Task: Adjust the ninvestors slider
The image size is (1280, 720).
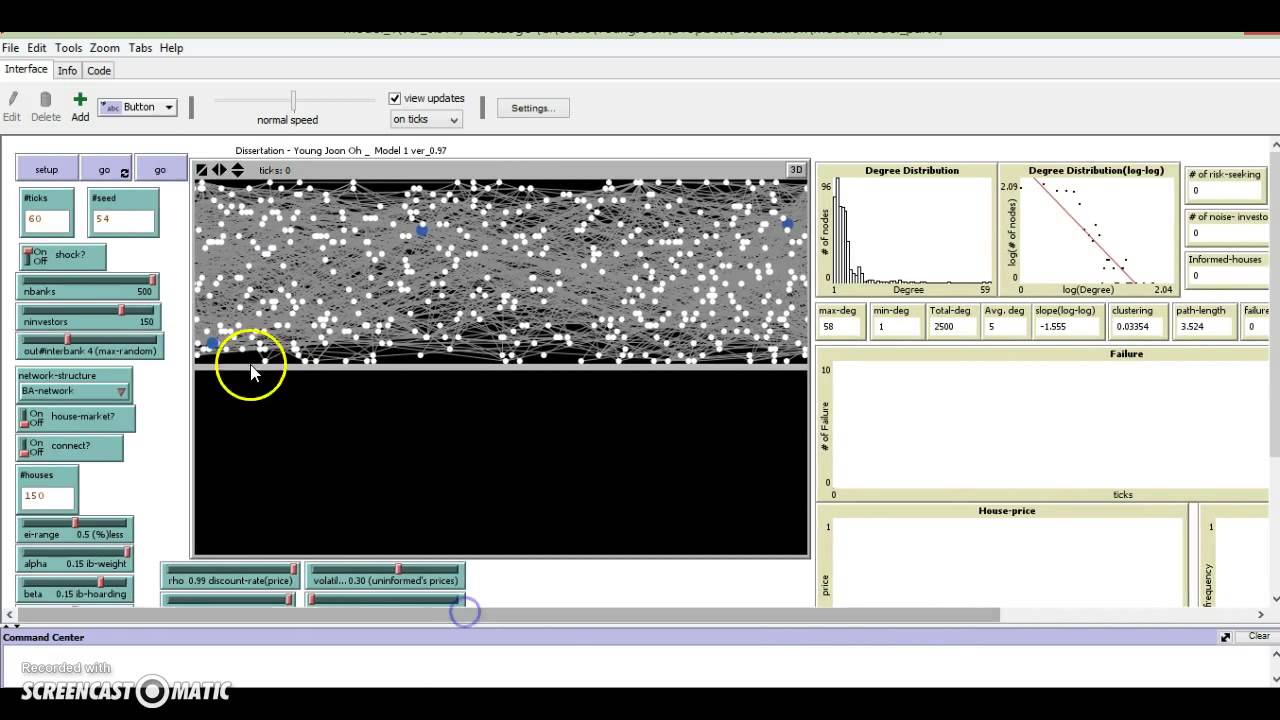Action: coord(87,316)
